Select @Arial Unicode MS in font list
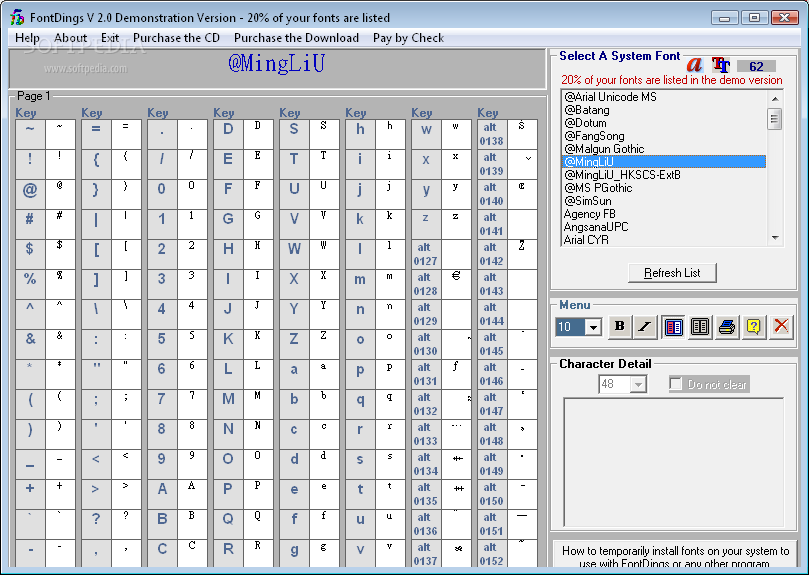Viewport: 809px width, 575px height. [664, 97]
